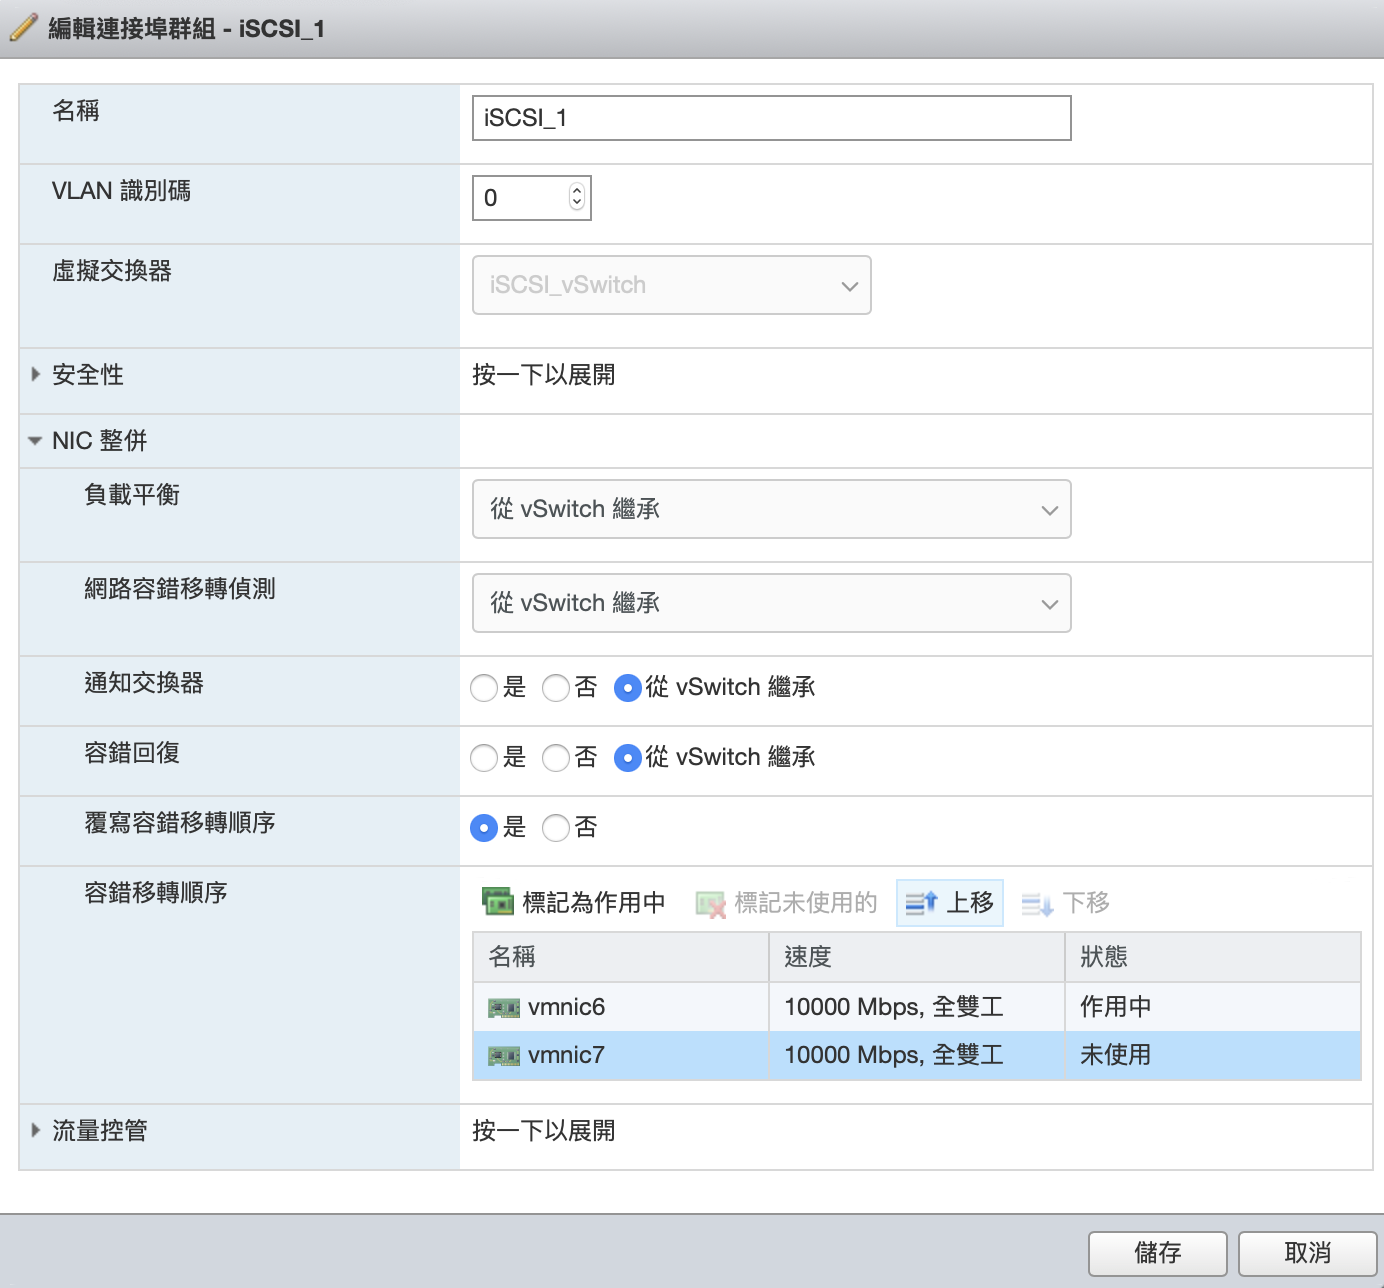This screenshot has width=1384, height=1288.
Task: Click the 狀態 column header
Action: coord(1213,957)
